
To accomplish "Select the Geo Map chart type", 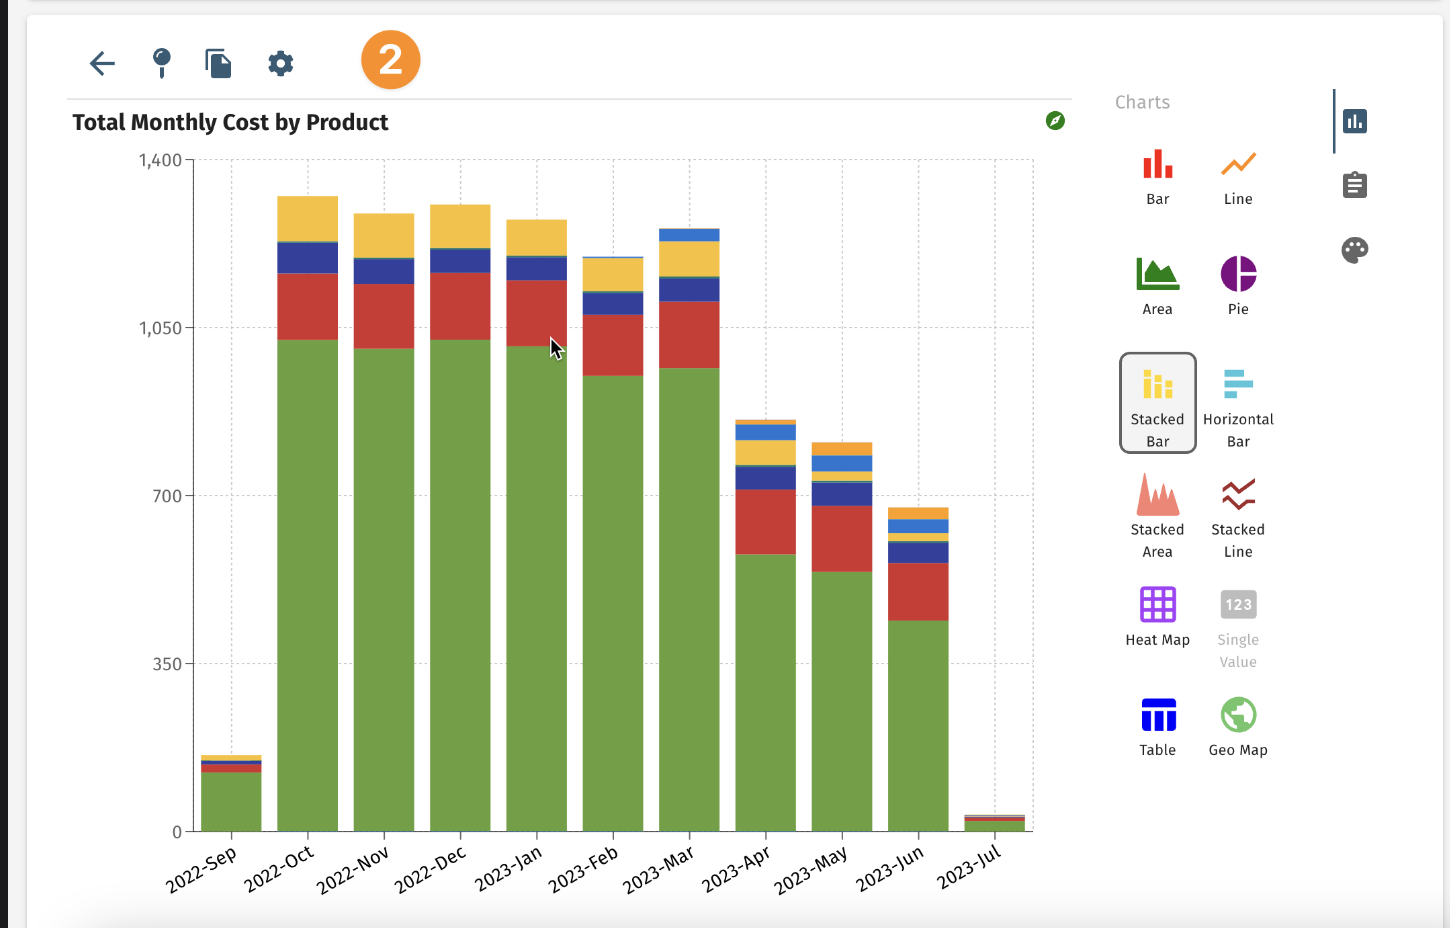I will pos(1237,723).
